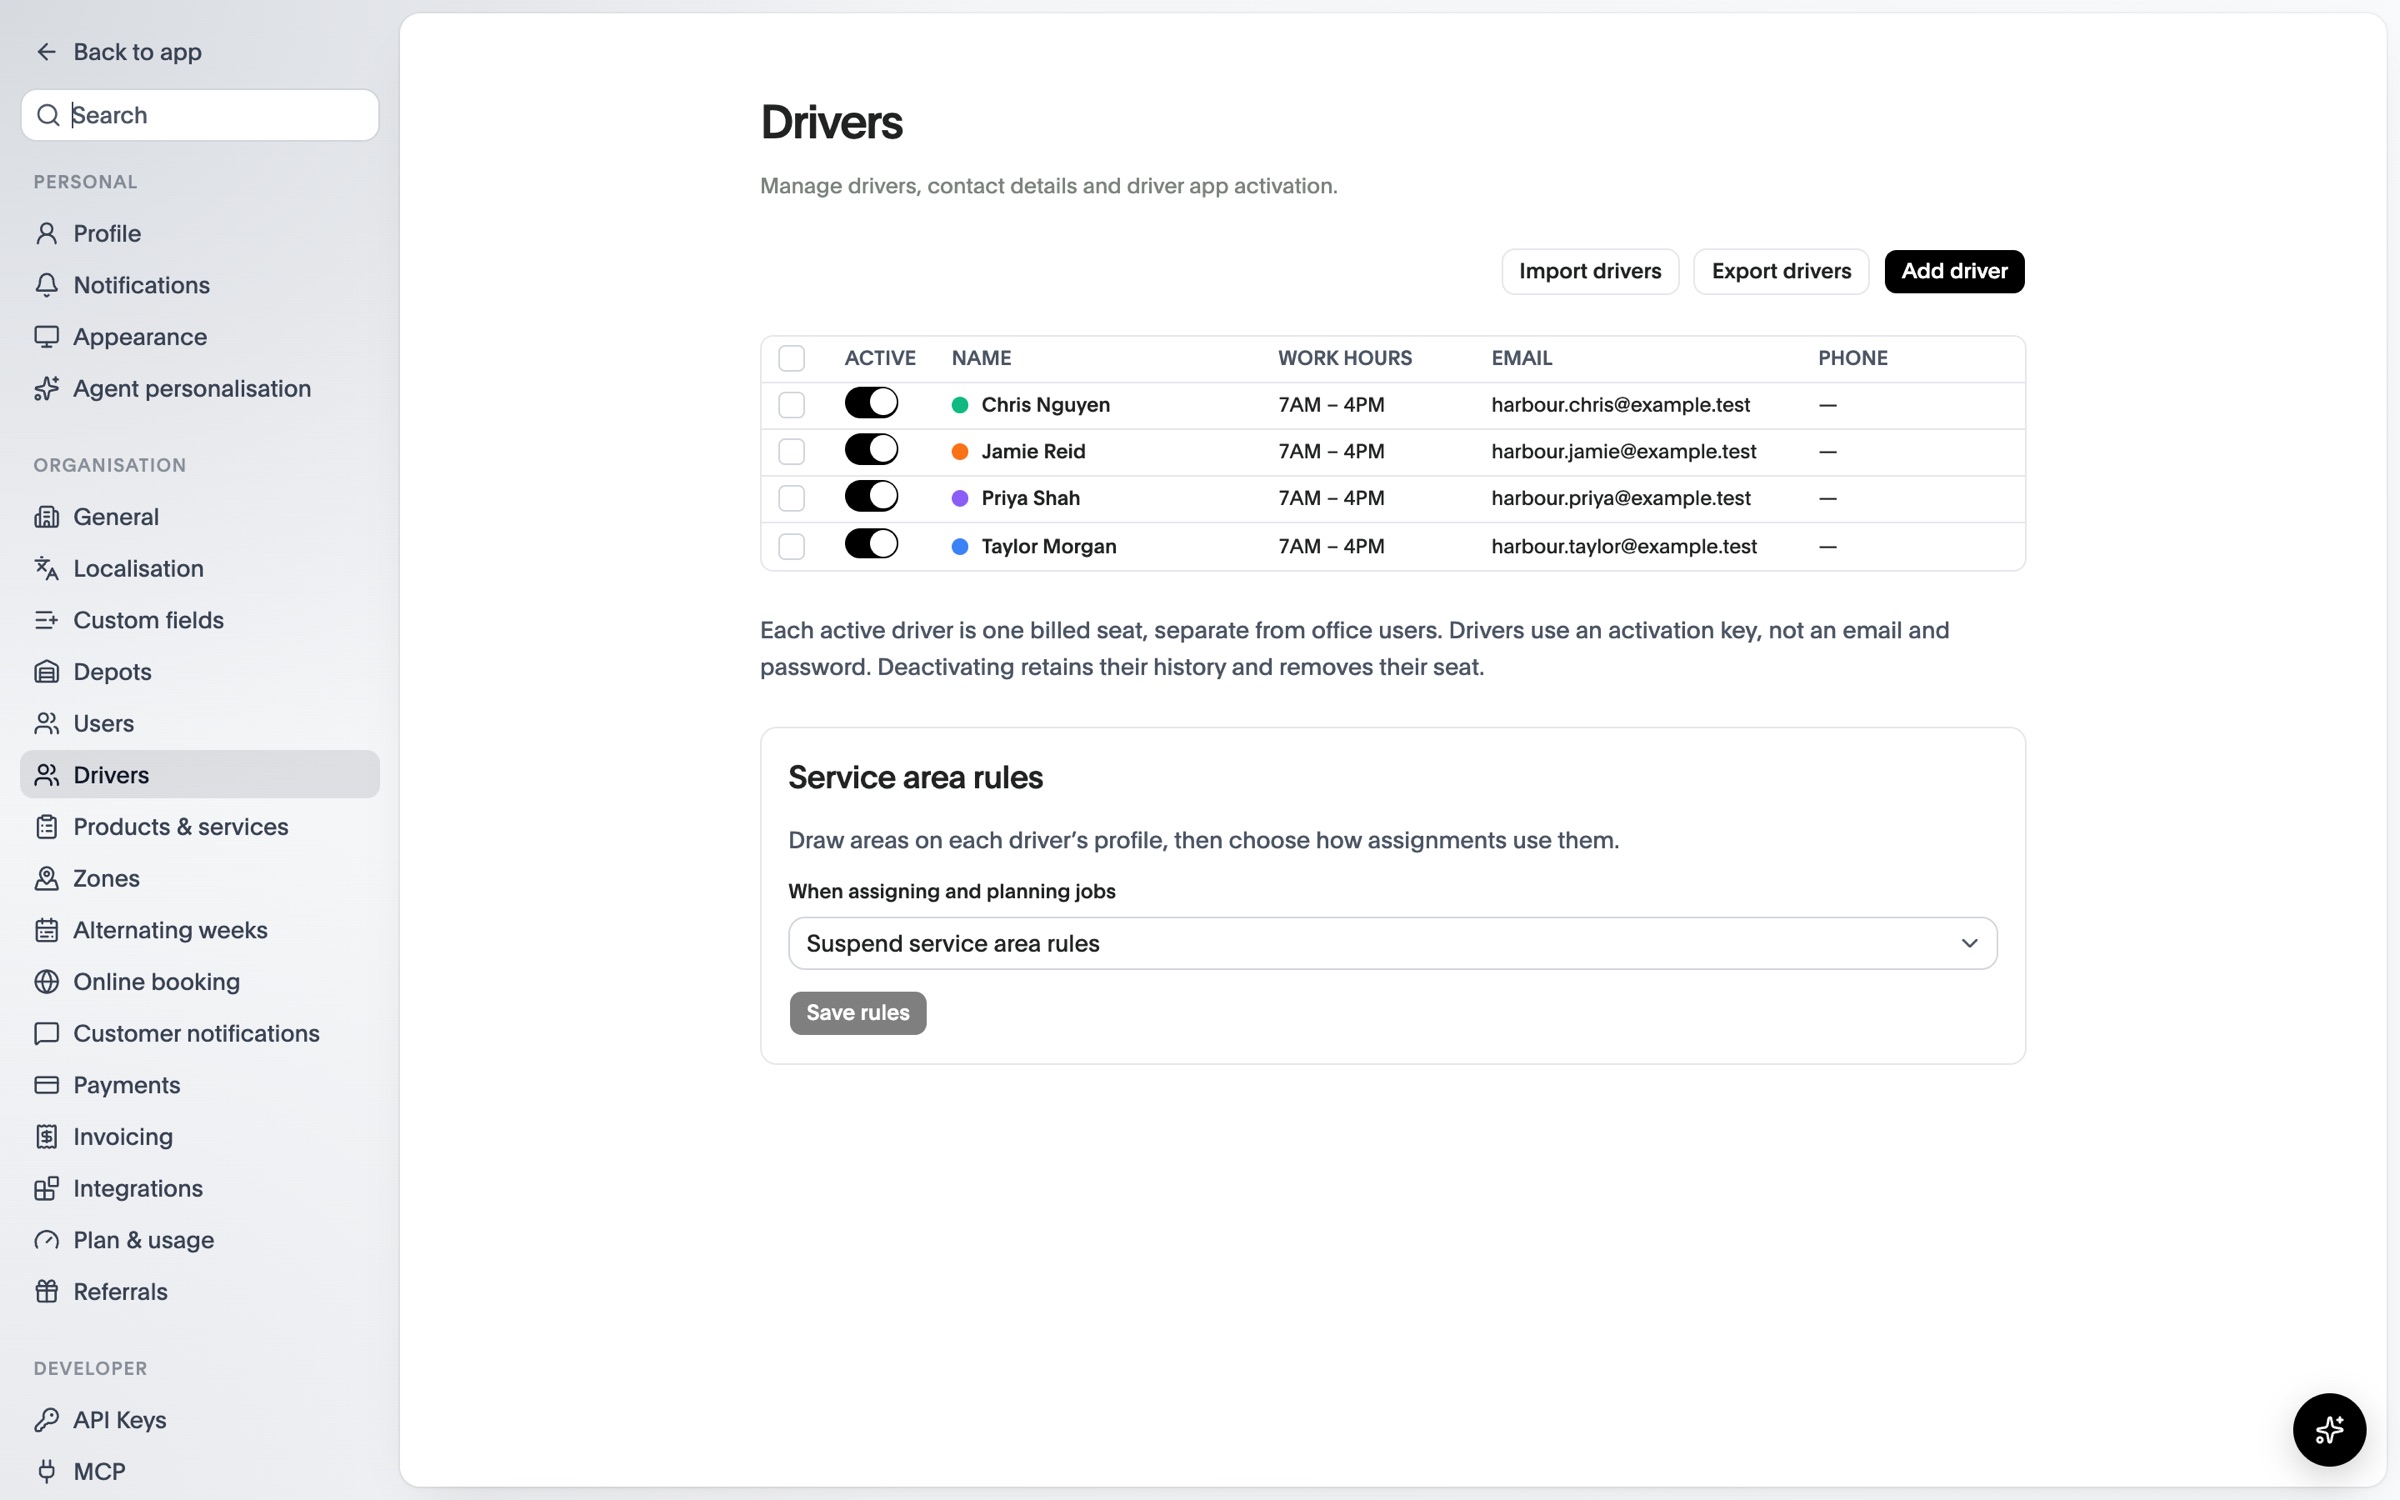Click the Referrals gift icon
The image size is (2400, 1500).
point(46,1292)
